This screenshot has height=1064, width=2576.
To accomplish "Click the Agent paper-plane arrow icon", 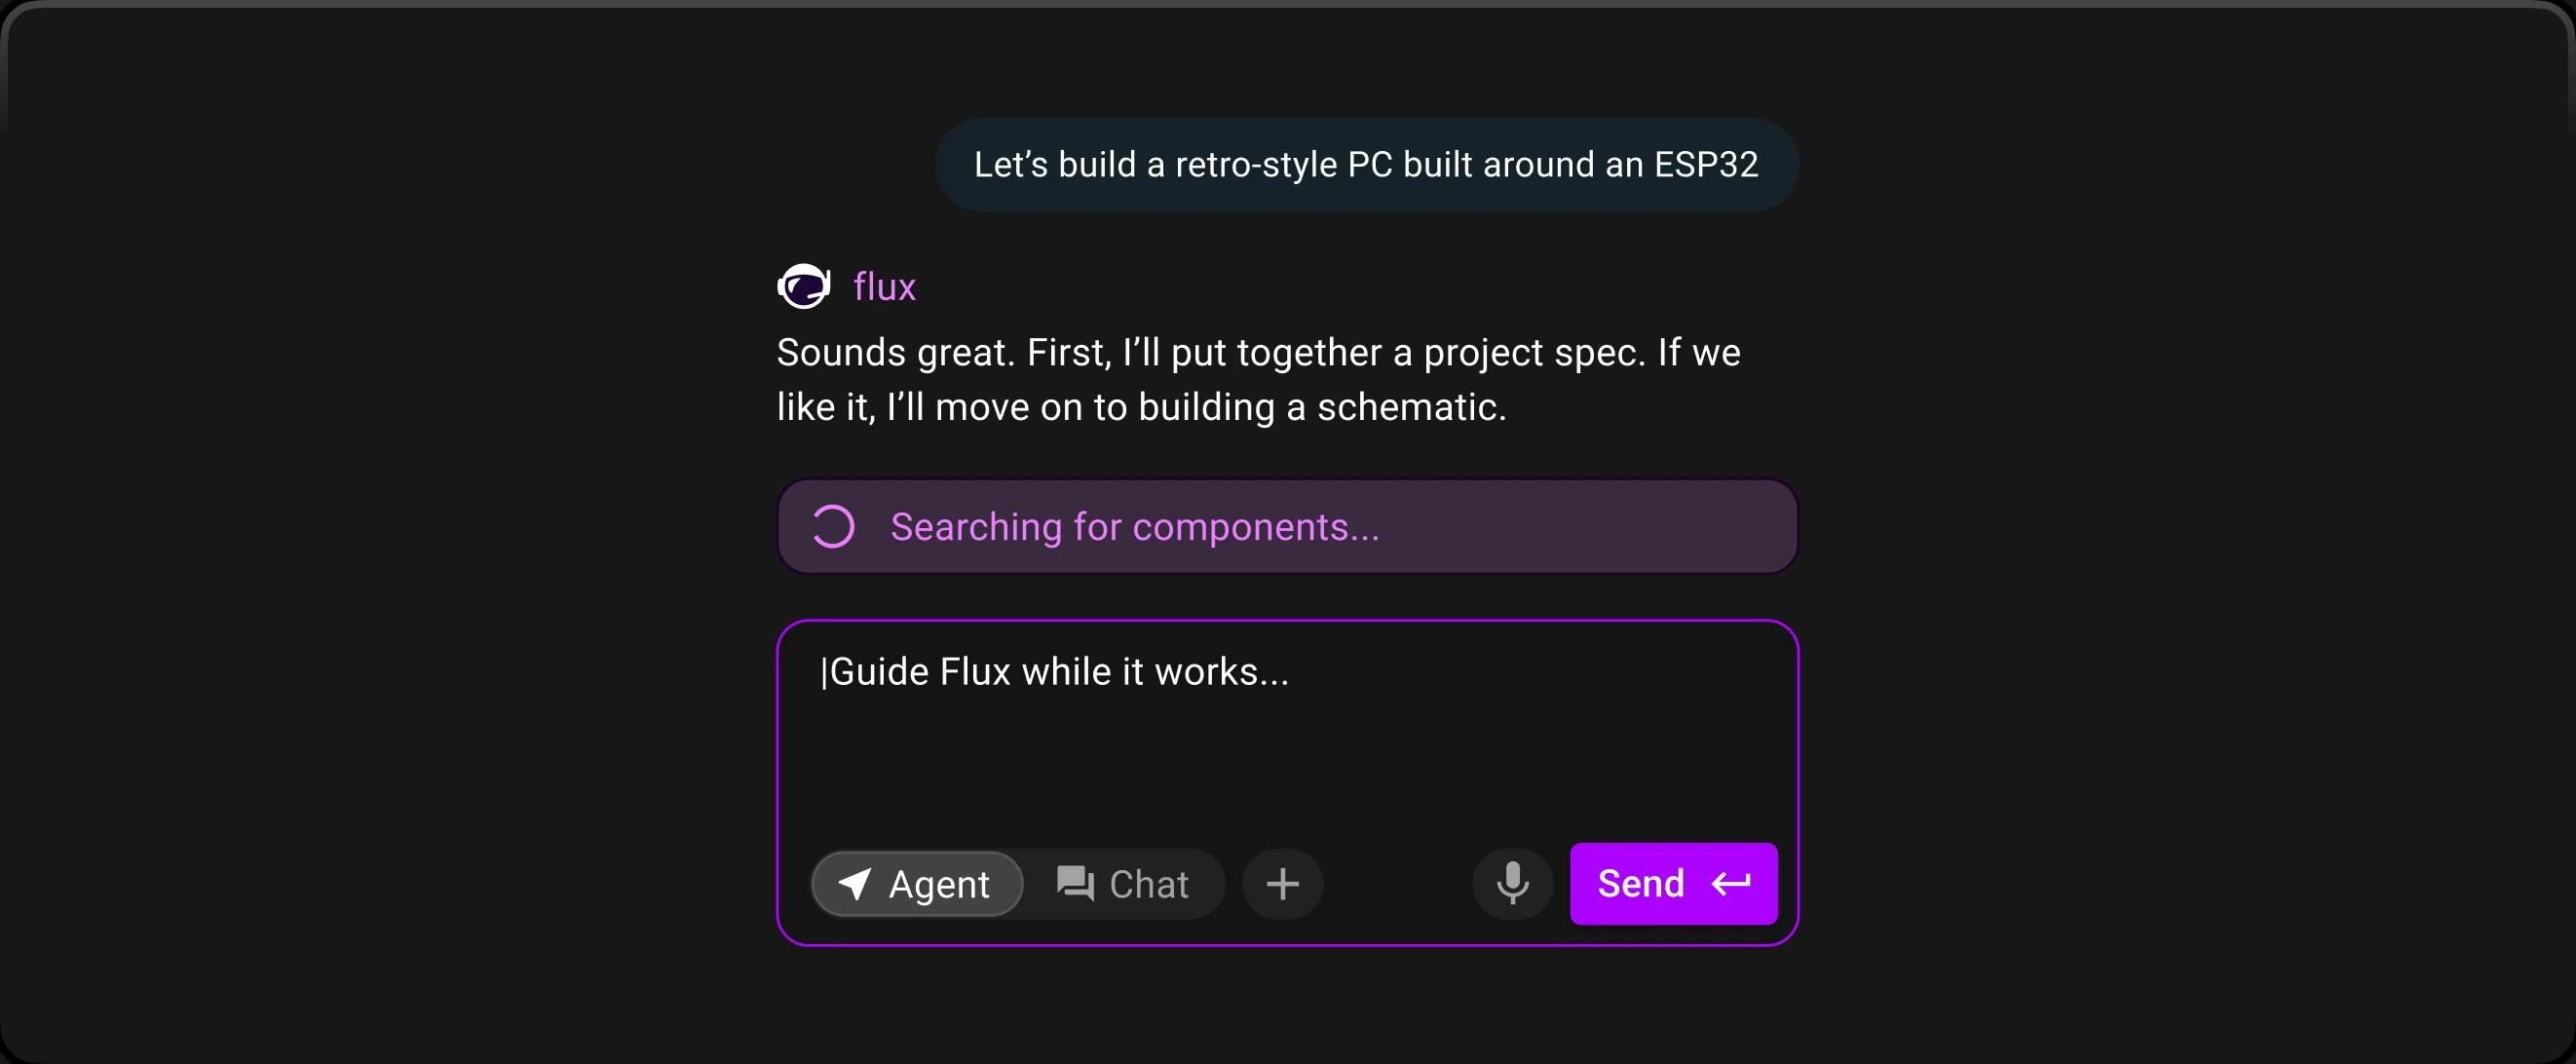I will 854,884.
